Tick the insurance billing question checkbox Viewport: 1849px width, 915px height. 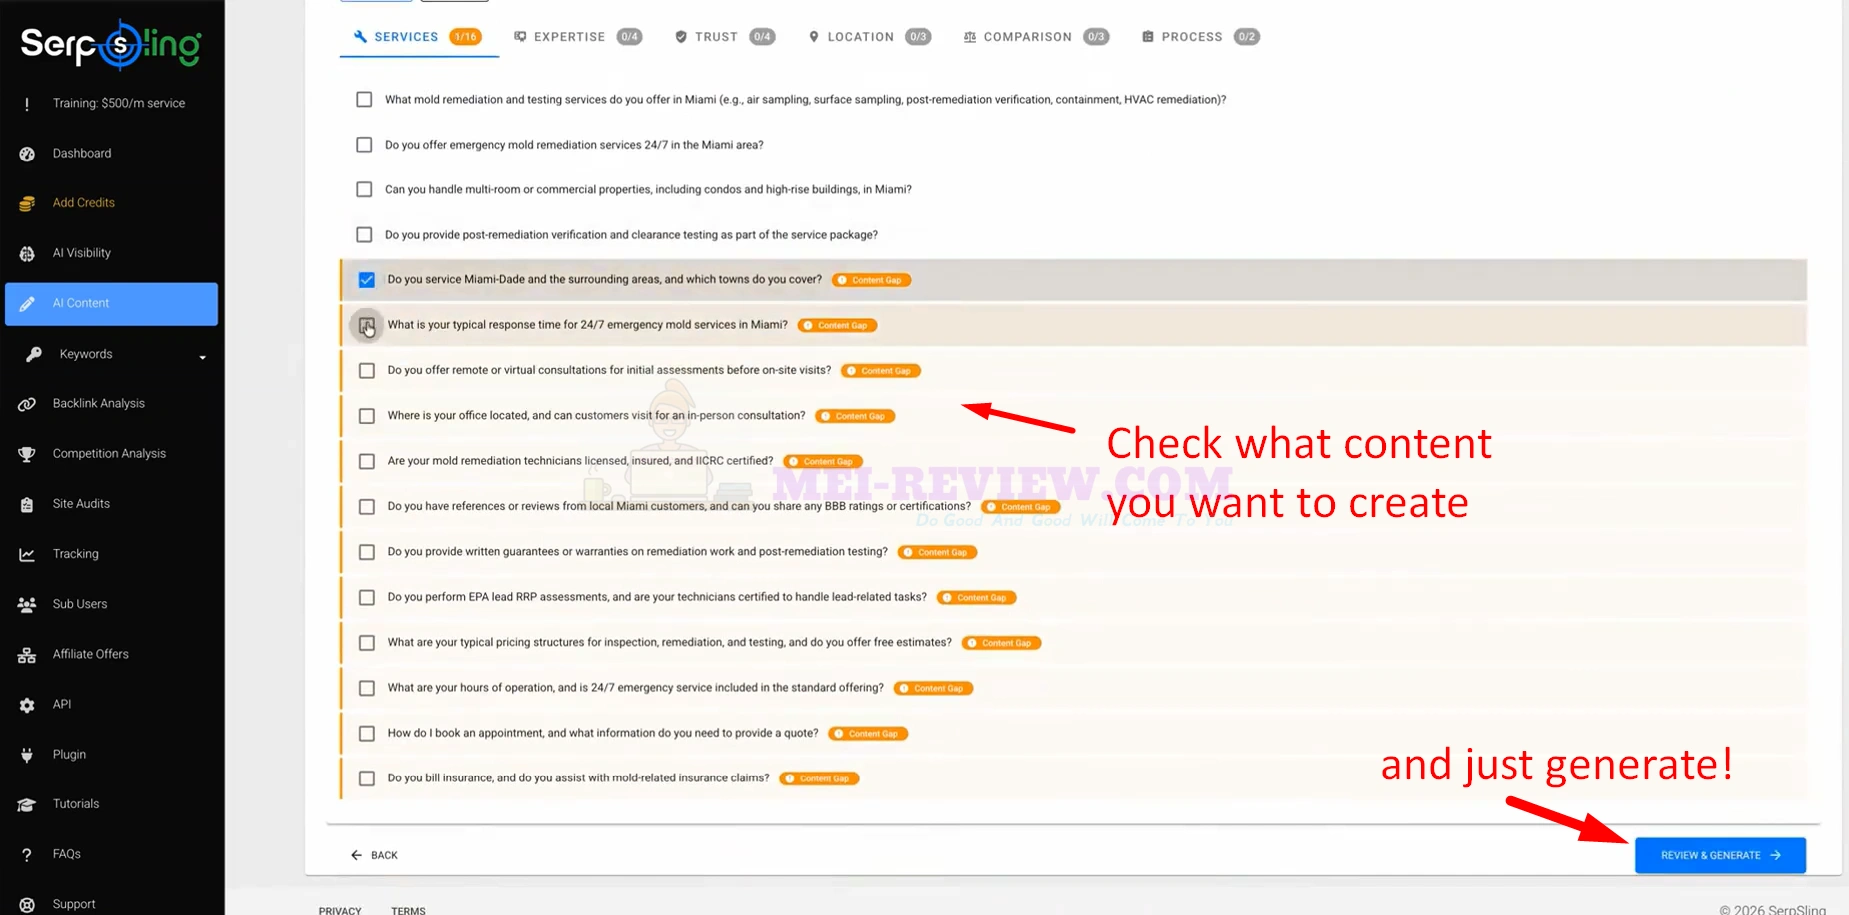pos(367,778)
